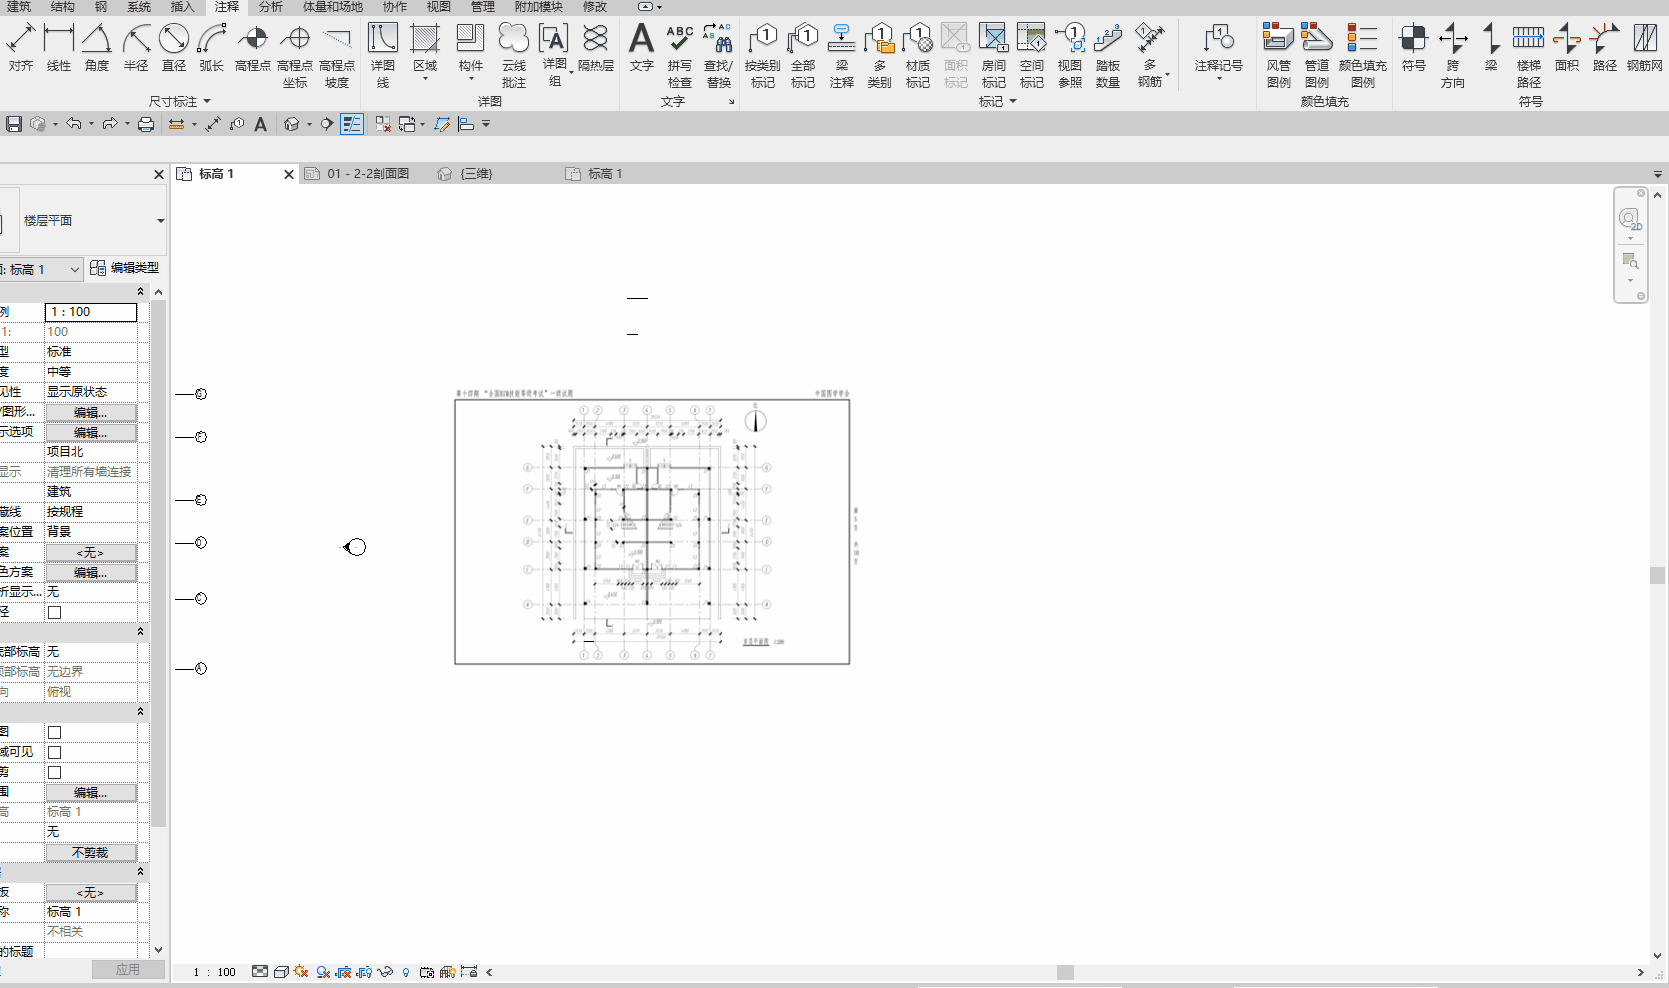This screenshot has height=988, width=1669.
Task: Click 钢筋网 fabric symbol tool
Action: (x=1645, y=48)
